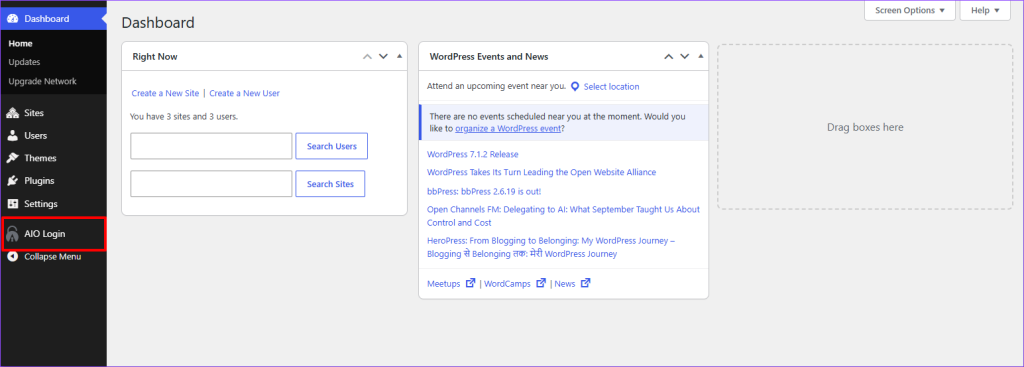Open the AIO Login menu
This screenshot has width=1024, height=367.
click(53, 234)
